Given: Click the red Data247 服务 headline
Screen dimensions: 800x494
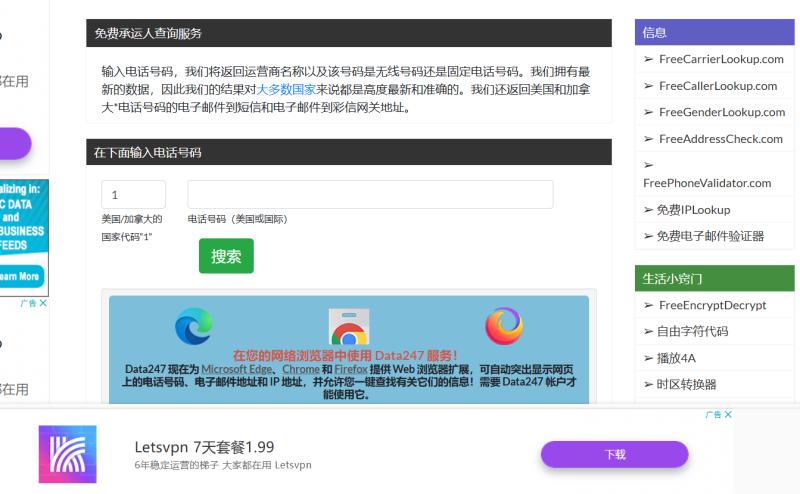Looking at the screenshot, I should click(345, 356).
